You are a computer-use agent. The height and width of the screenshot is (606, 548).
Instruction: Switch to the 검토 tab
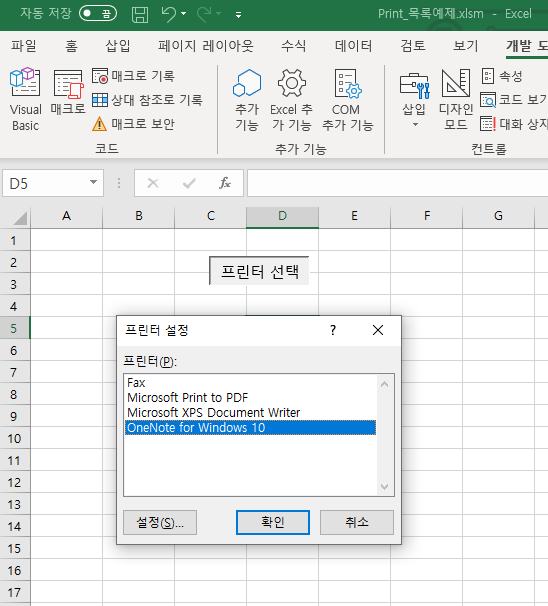413,46
